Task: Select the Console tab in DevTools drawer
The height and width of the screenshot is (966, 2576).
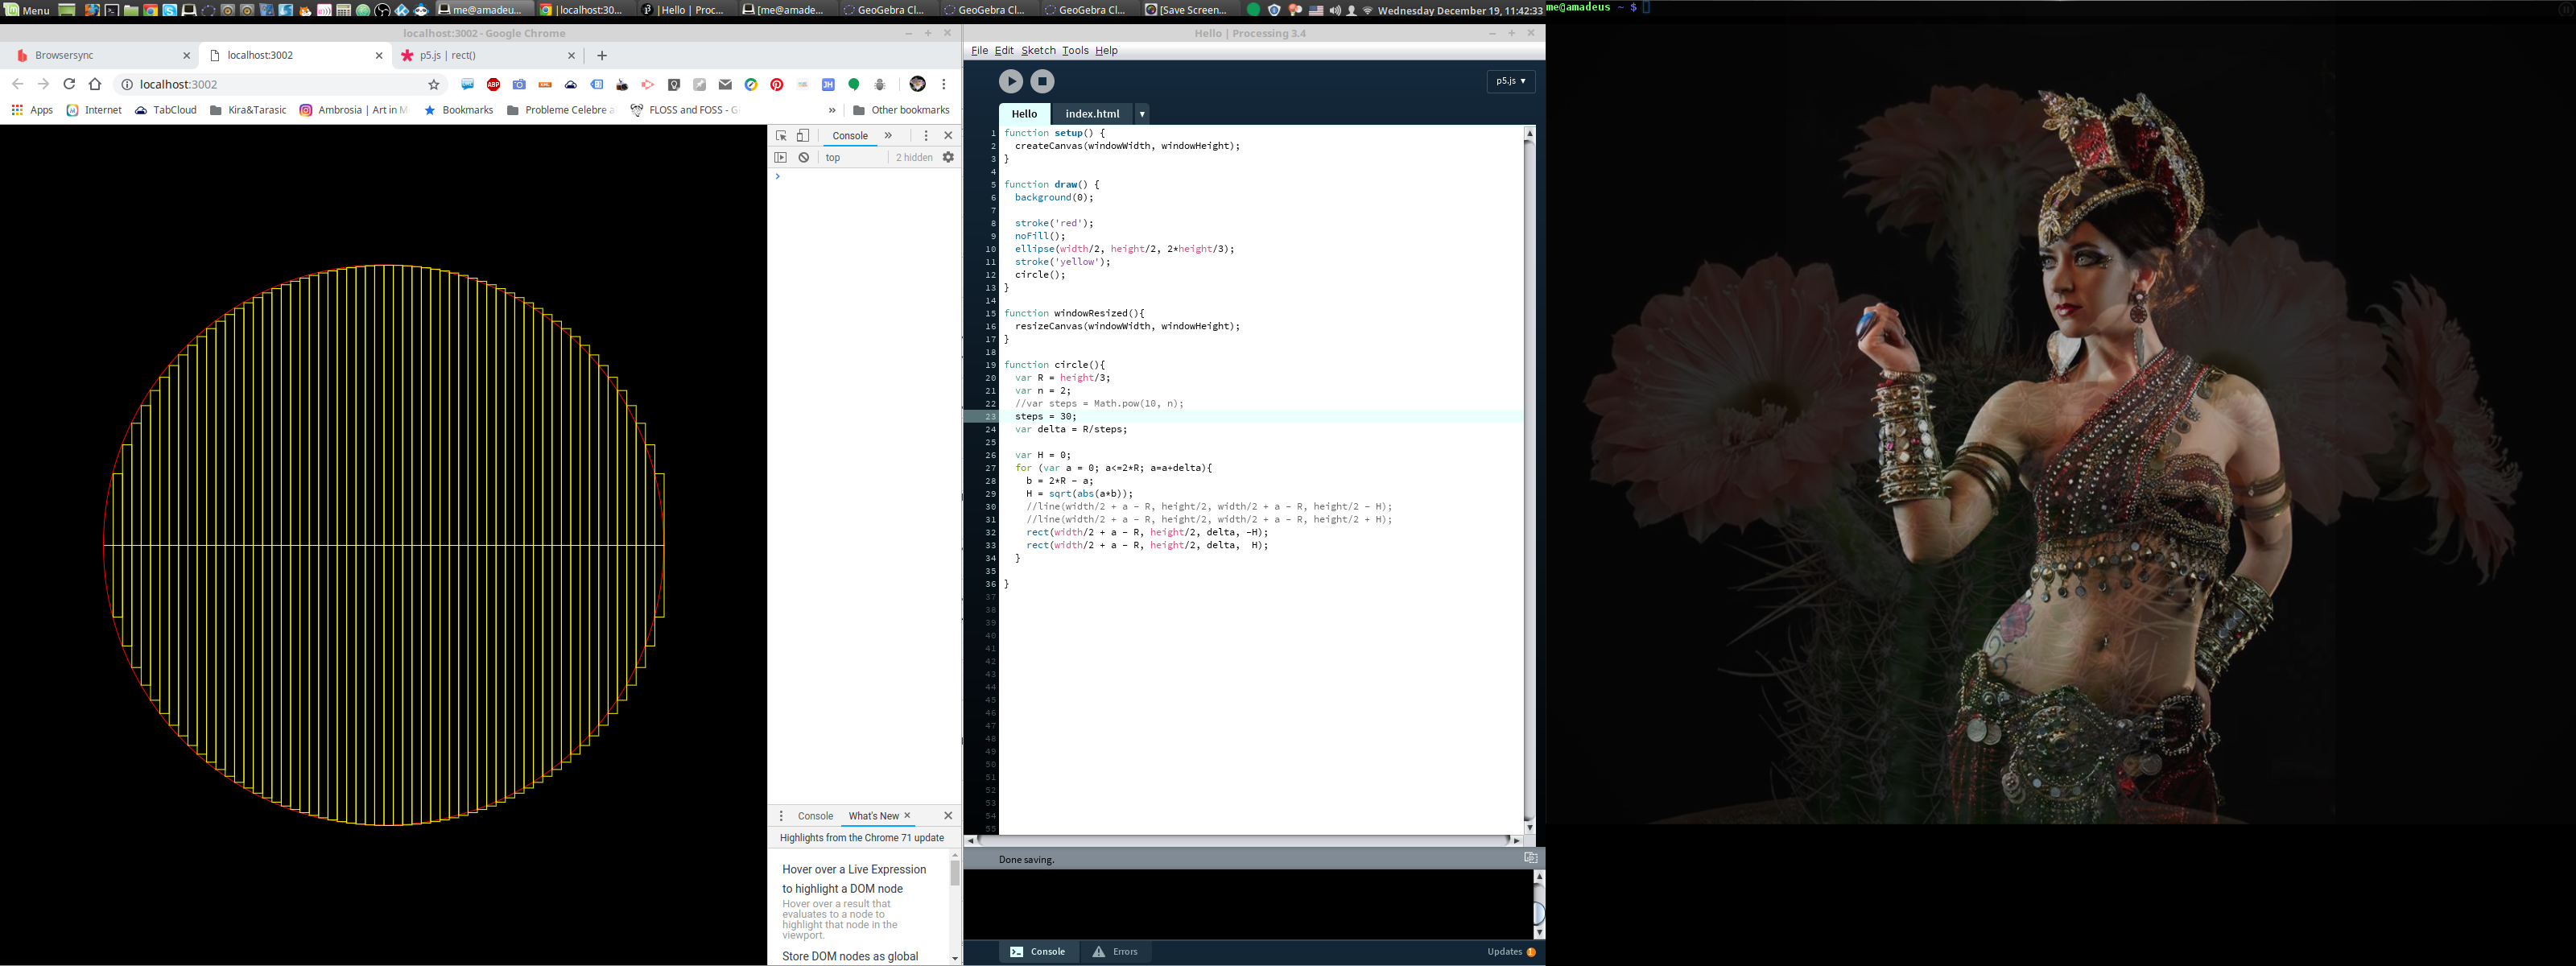Action: click(x=815, y=816)
